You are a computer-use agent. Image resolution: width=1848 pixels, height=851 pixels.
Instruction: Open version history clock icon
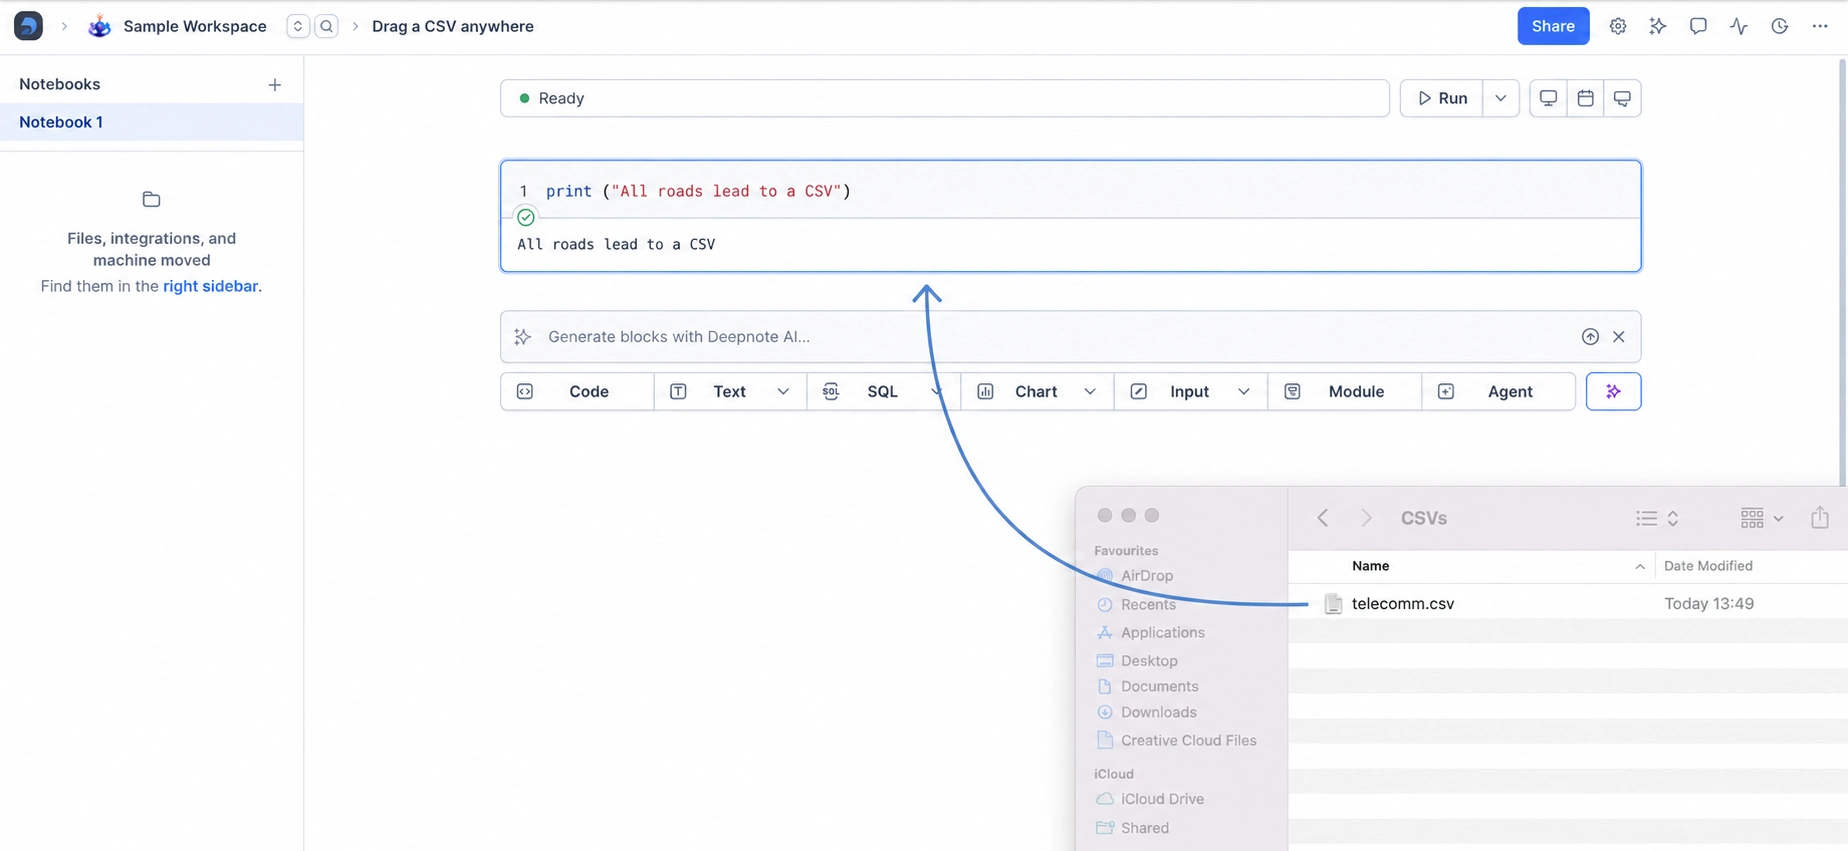coord(1779,26)
